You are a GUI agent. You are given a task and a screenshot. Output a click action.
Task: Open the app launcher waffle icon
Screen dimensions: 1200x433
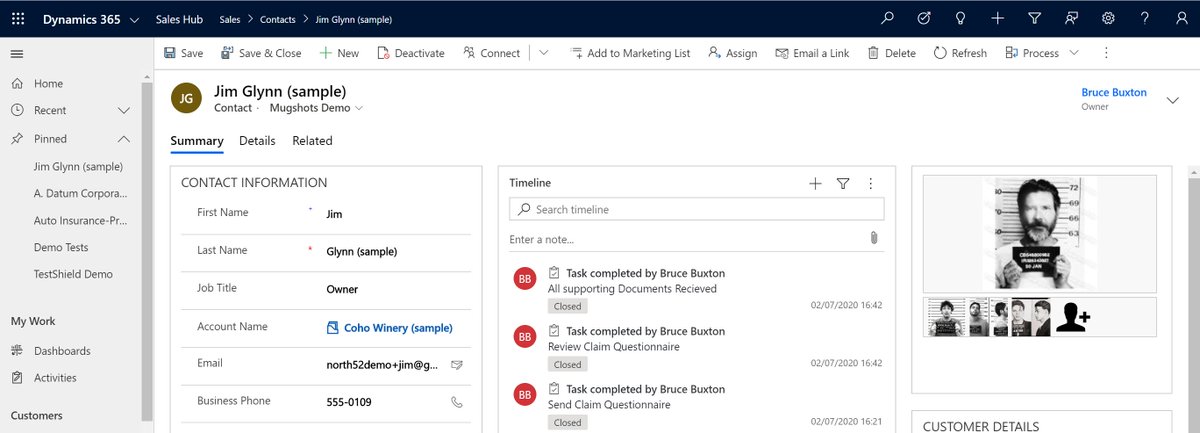coord(18,19)
